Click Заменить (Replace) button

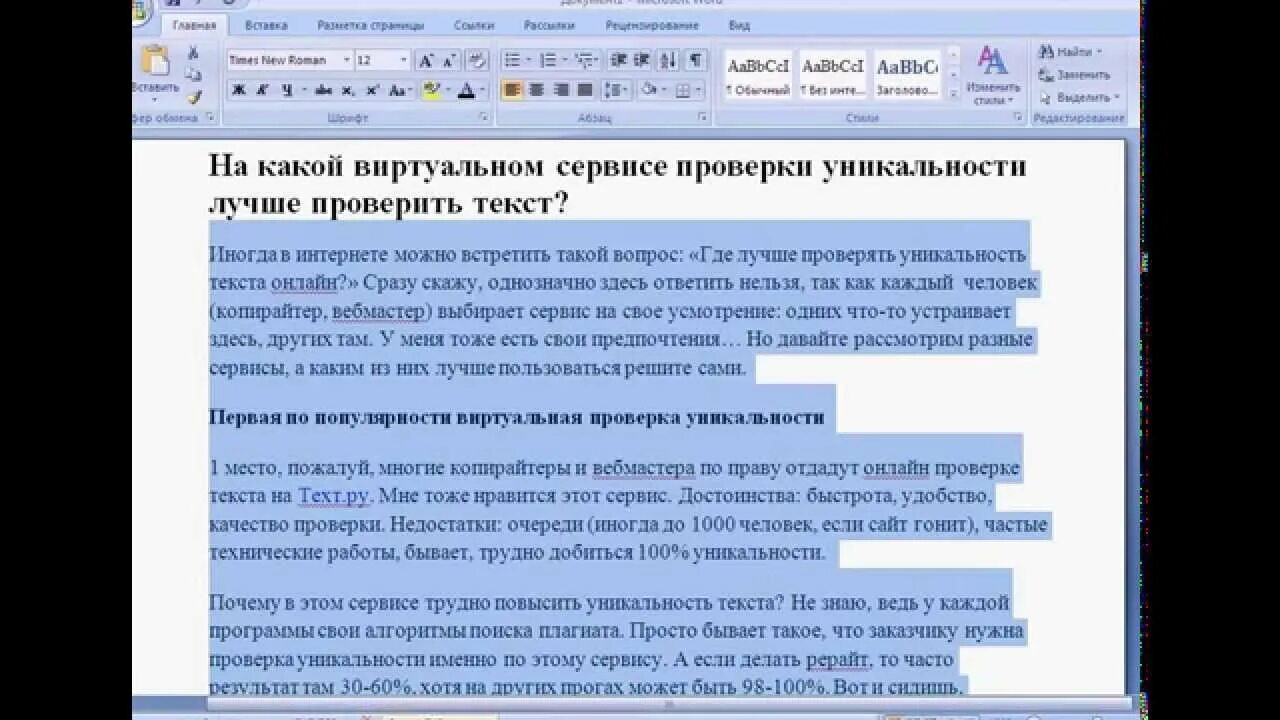(1075, 75)
